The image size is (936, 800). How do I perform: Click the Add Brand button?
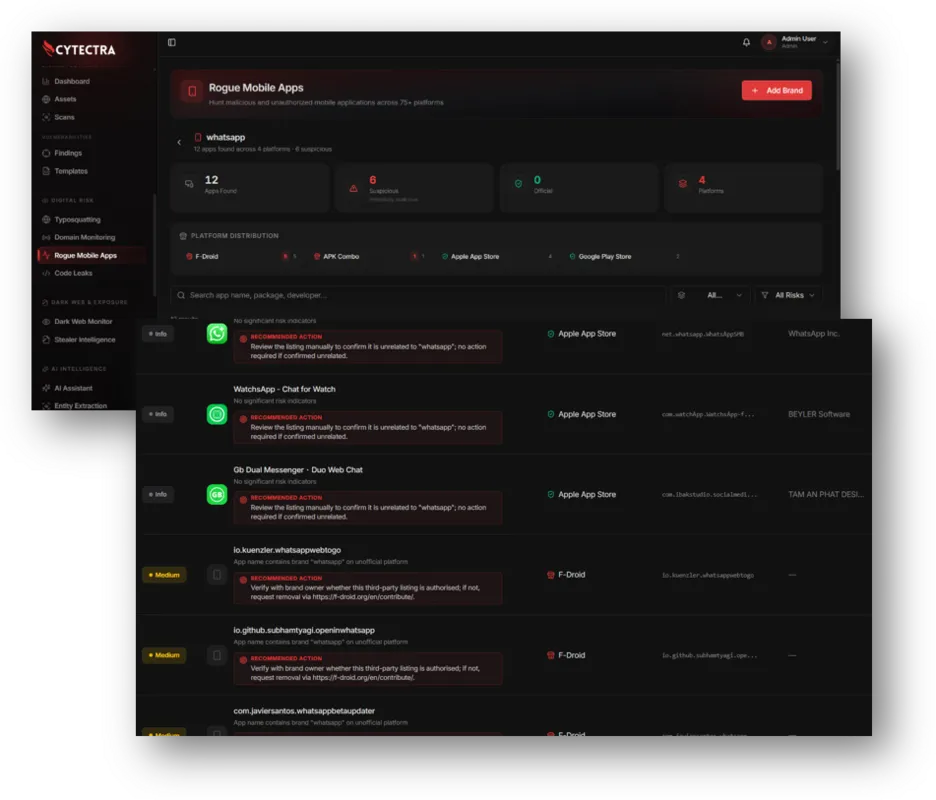tap(777, 90)
